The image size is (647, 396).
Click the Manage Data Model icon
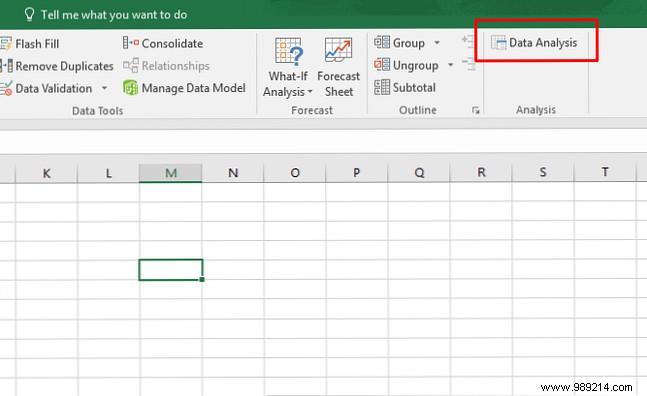pos(130,87)
